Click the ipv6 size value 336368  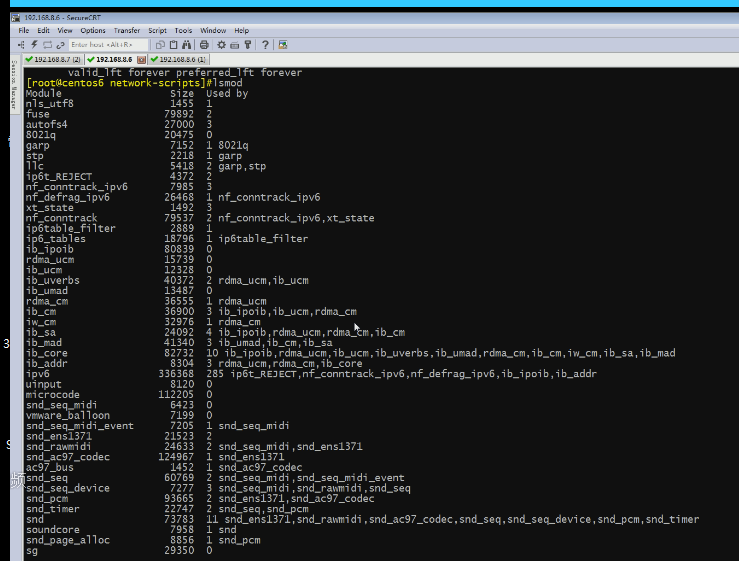point(176,373)
